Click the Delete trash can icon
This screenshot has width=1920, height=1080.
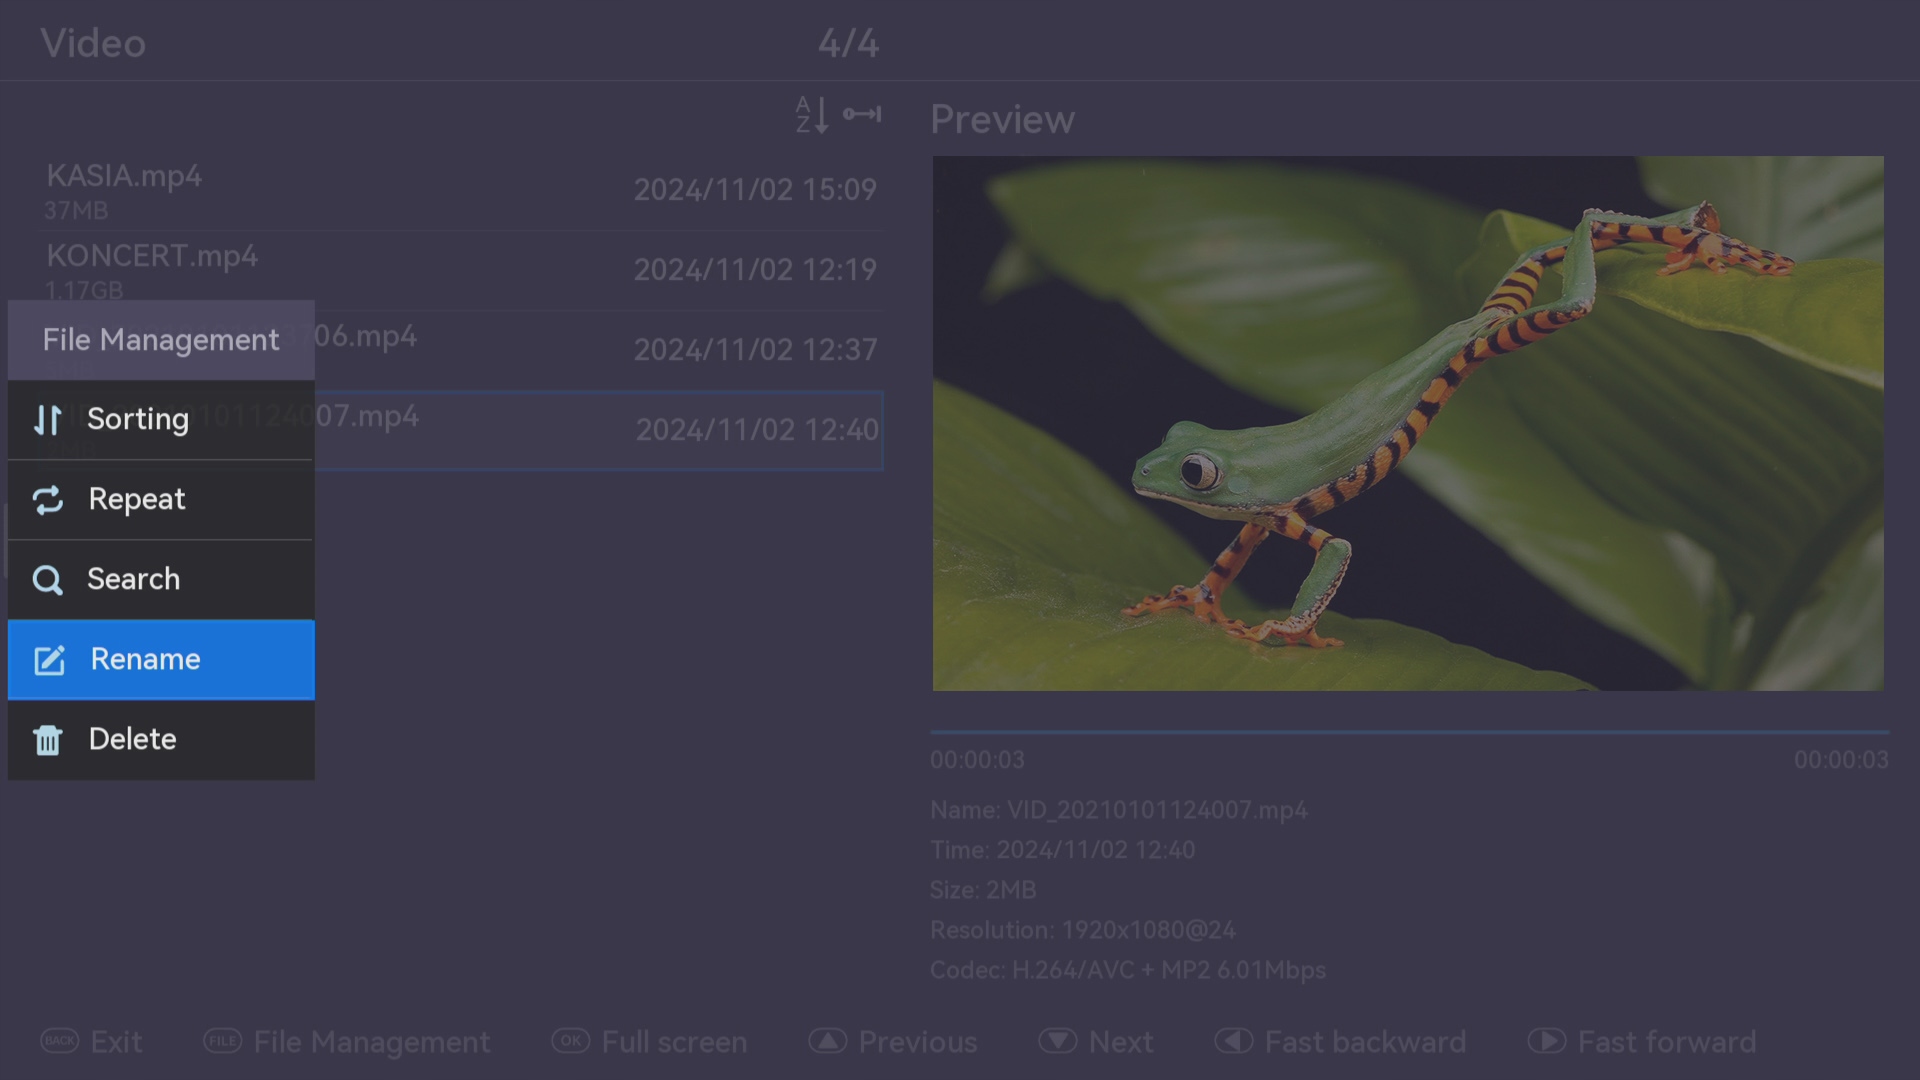tap(47, 740)
